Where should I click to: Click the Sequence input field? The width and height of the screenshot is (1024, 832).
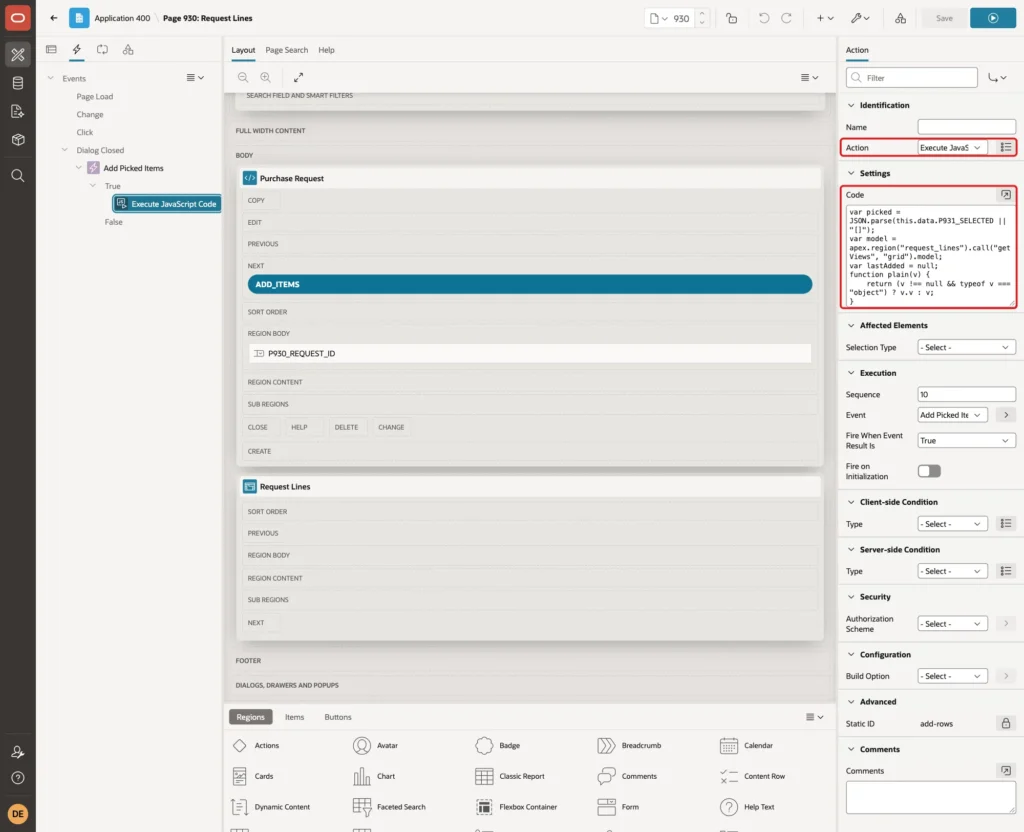966,394
